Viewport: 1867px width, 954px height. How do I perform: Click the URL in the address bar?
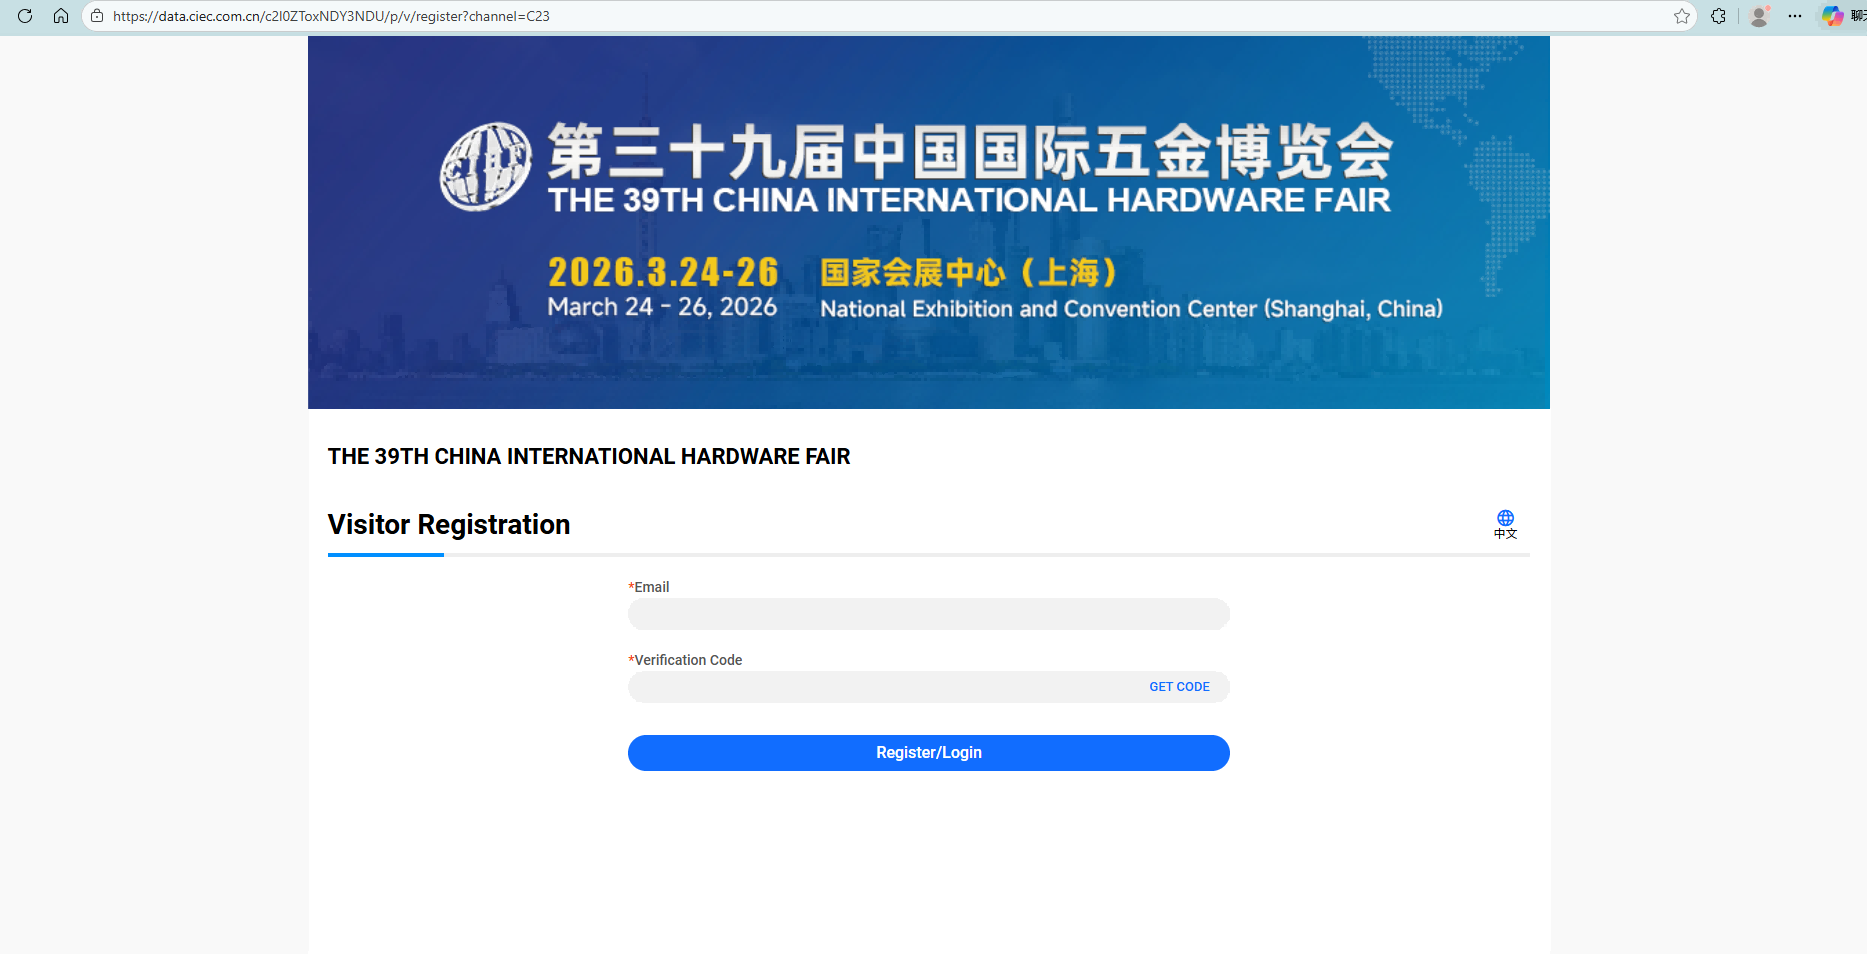(331, 16)
